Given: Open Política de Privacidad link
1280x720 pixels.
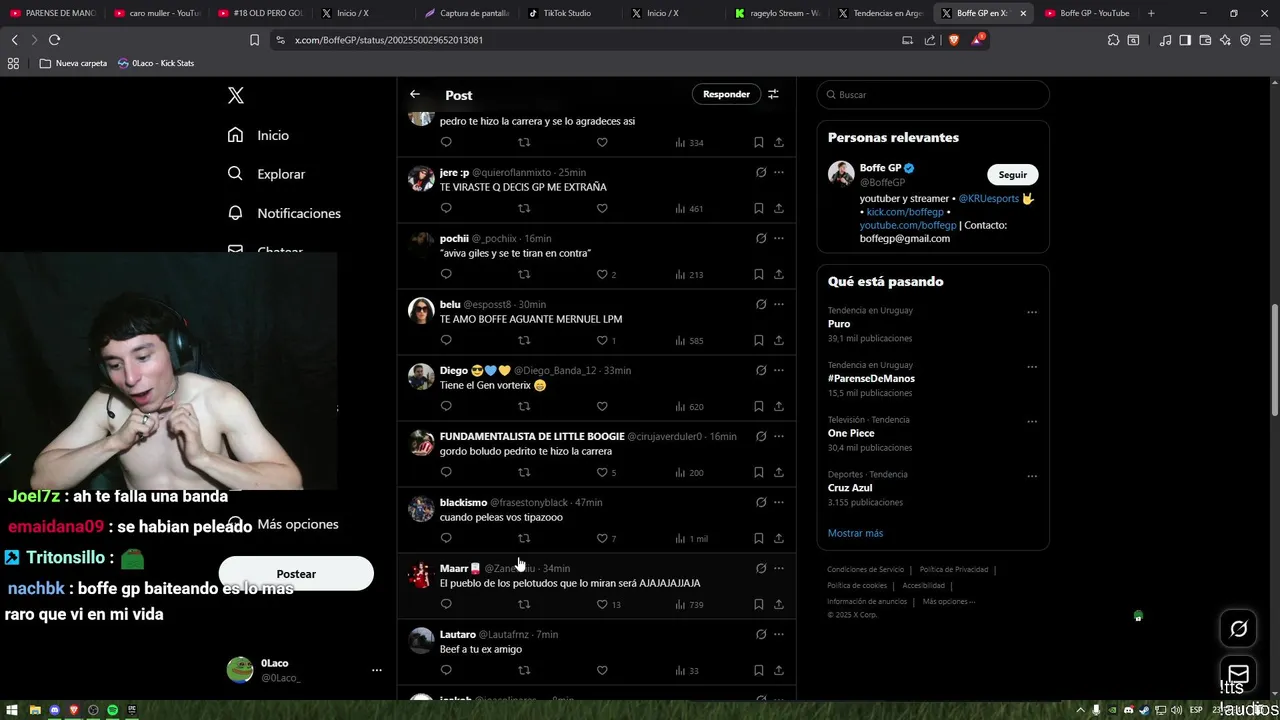Looking at the screenshot, I should 954,569.
